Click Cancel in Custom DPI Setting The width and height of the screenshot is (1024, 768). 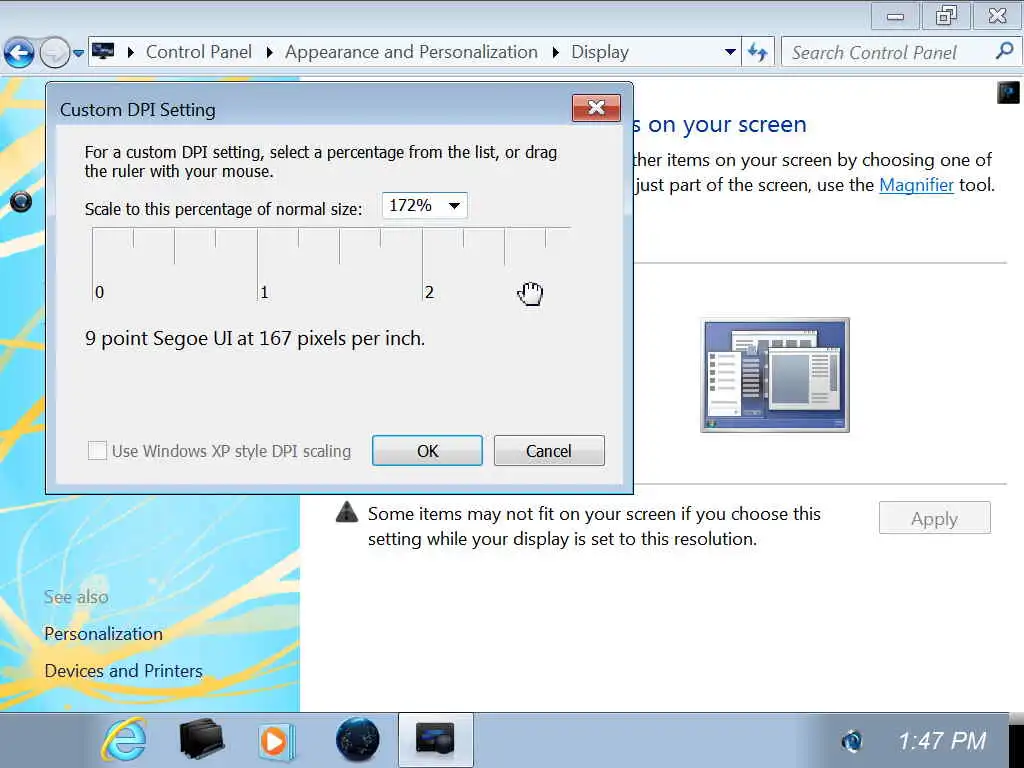(549, 451)
